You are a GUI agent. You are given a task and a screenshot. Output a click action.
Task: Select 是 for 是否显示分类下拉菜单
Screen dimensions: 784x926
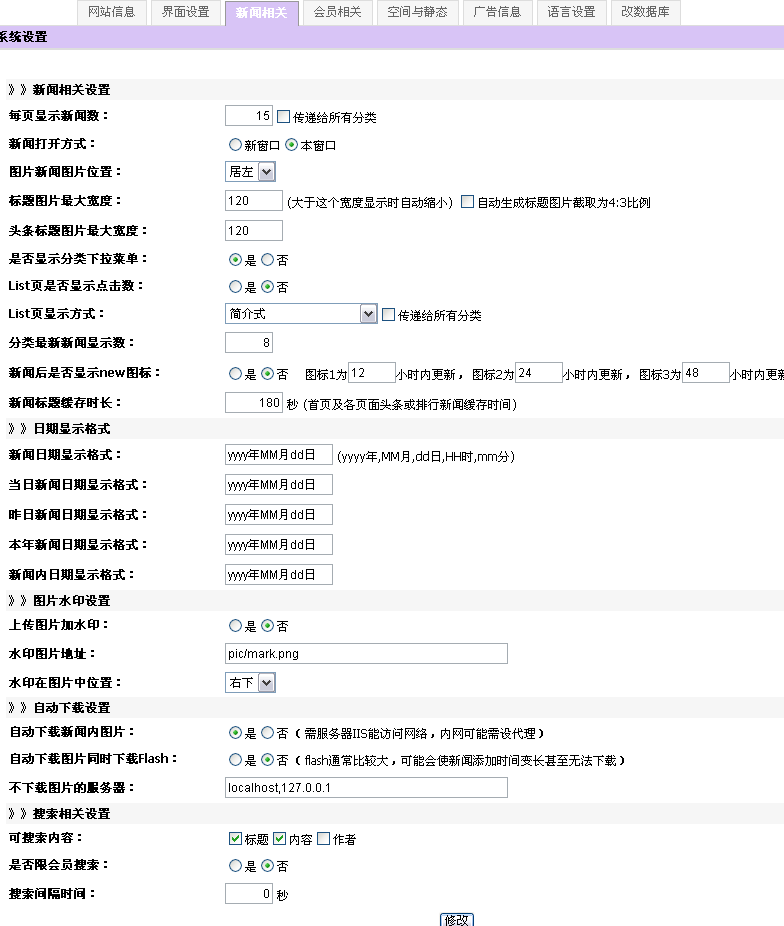pos(236,259)
